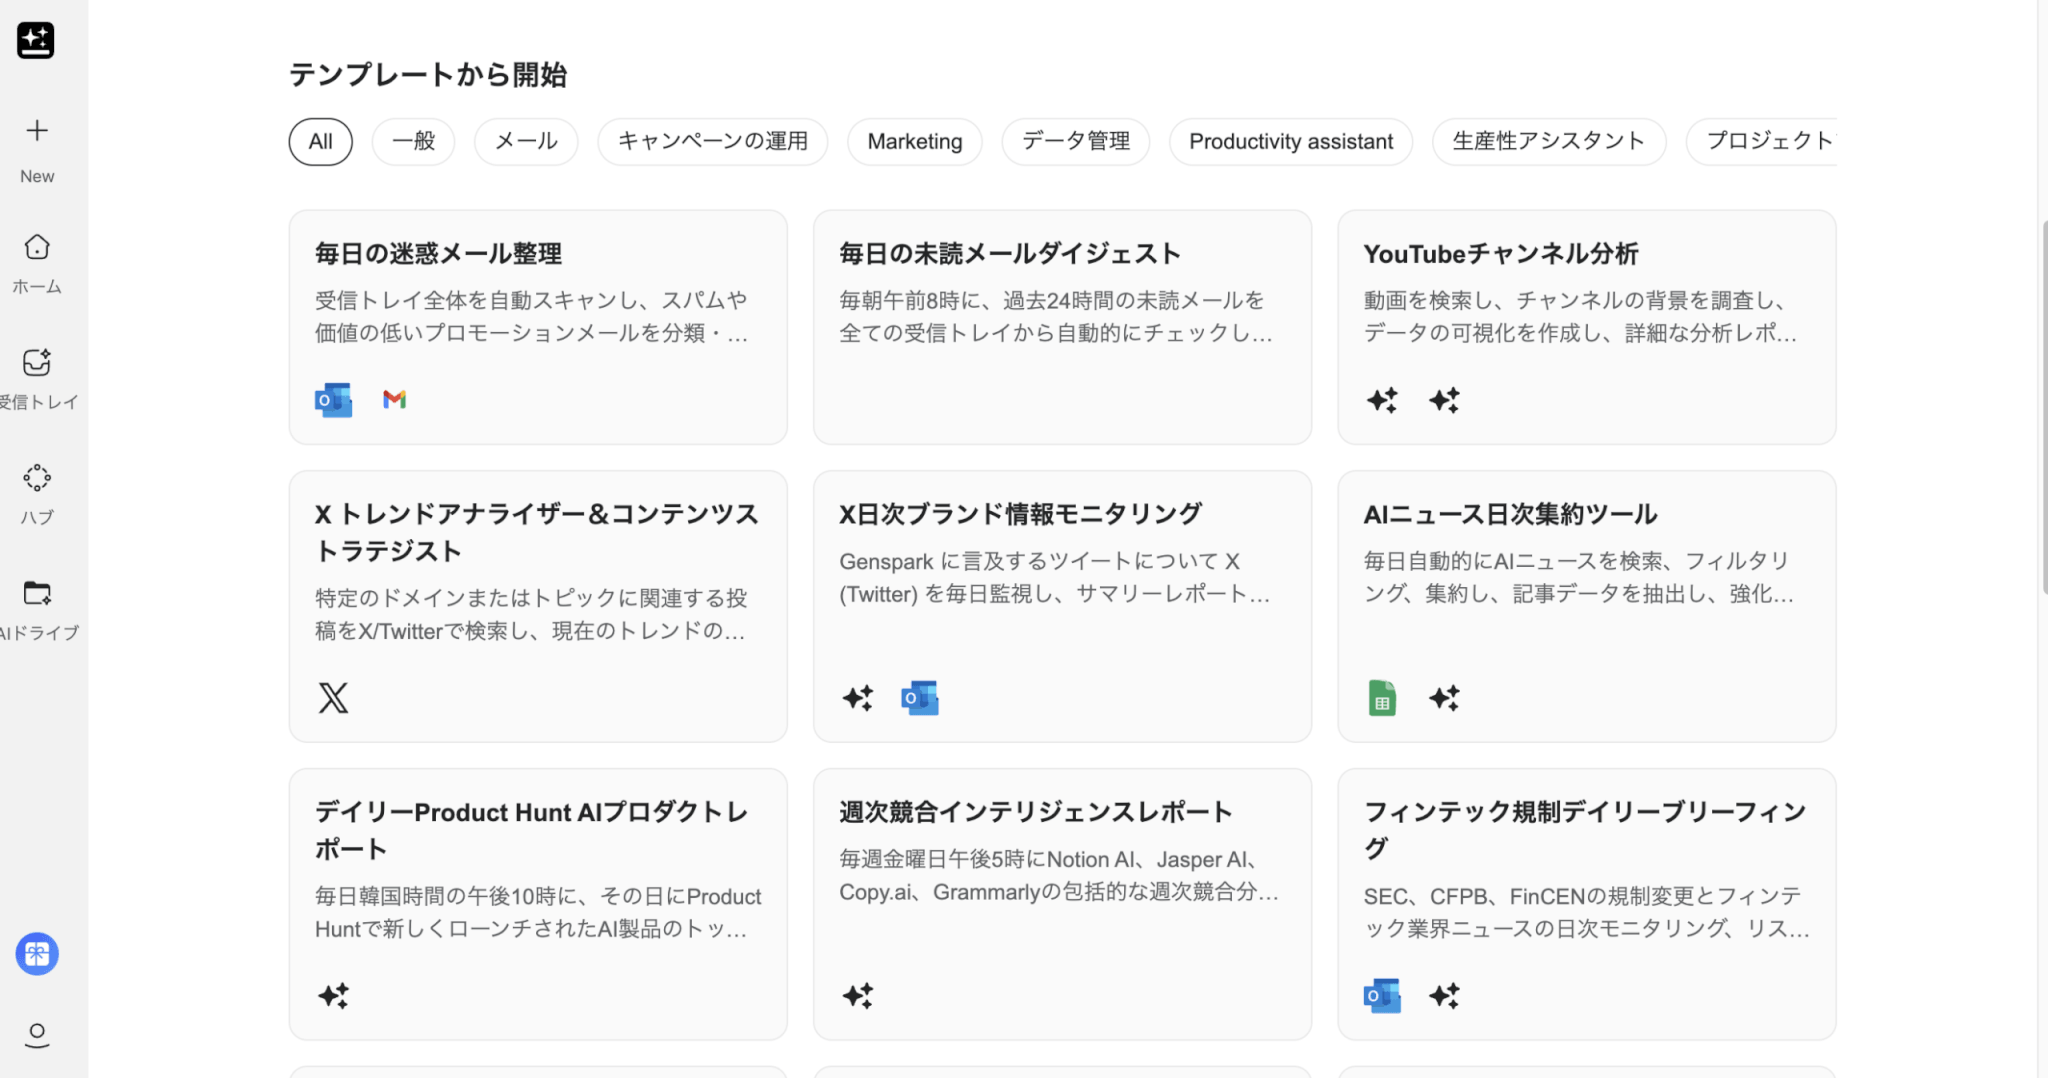2048x1078 pixels.
Task: Select the データ管理 category chip
Action: (1075, 142)
